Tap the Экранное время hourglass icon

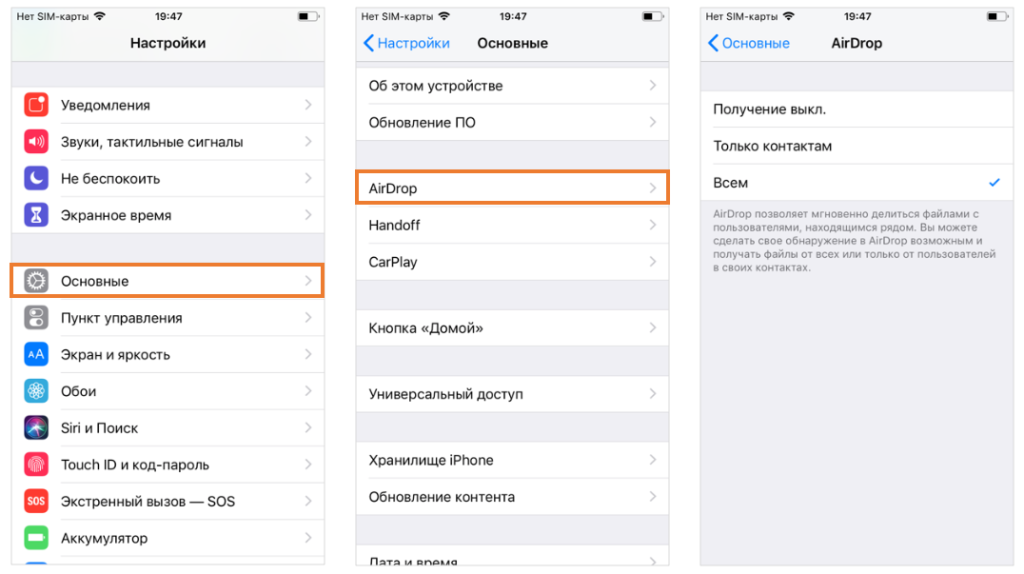[36, 215]
